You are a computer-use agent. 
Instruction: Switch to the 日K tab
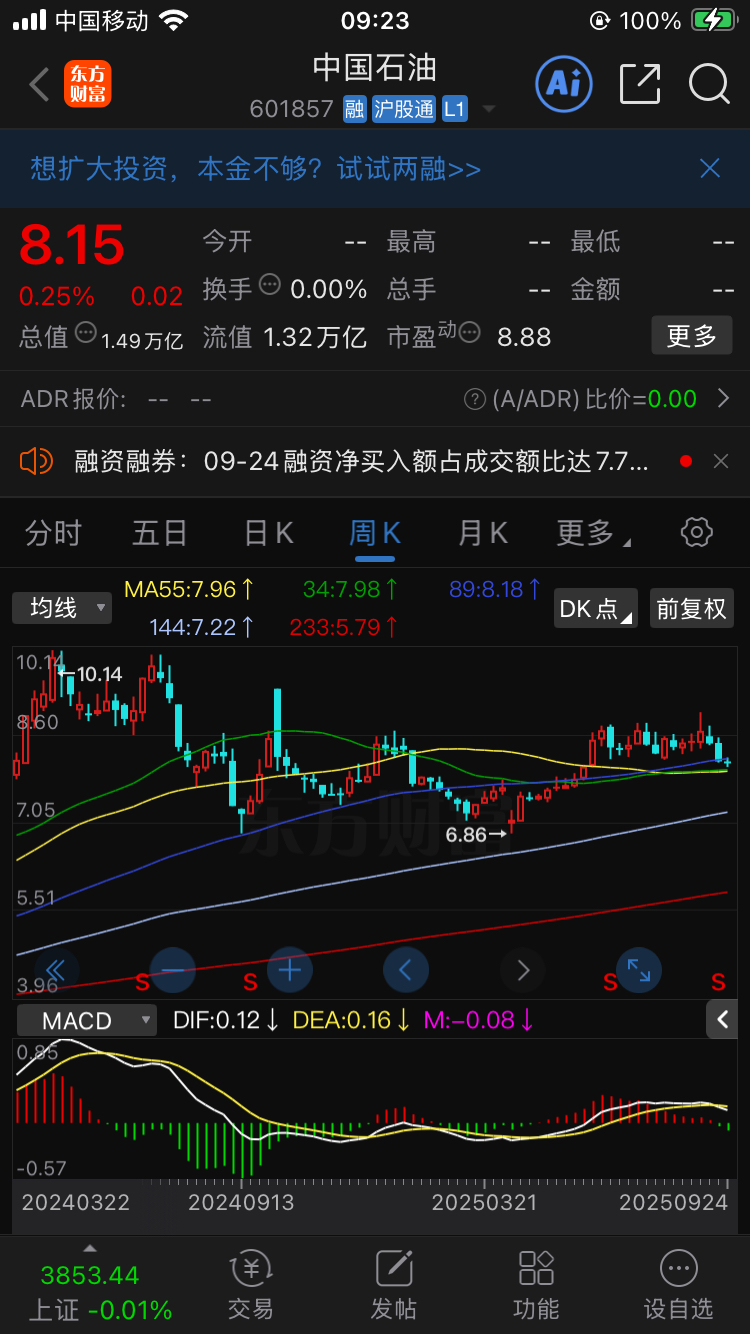click(269, 533)
